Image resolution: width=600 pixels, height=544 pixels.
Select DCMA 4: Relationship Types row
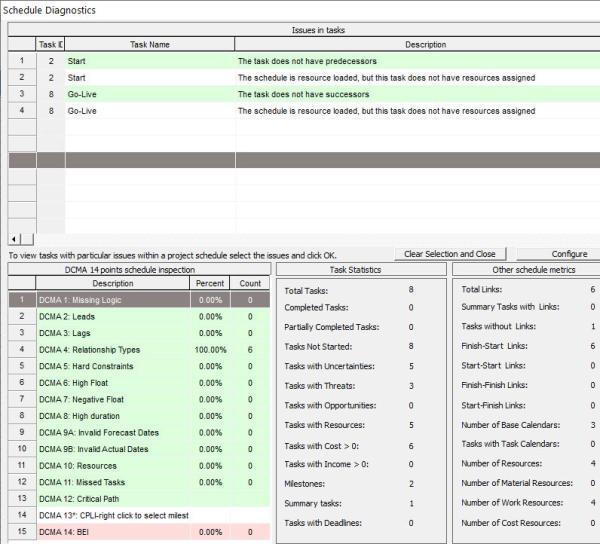pos(139,350)
